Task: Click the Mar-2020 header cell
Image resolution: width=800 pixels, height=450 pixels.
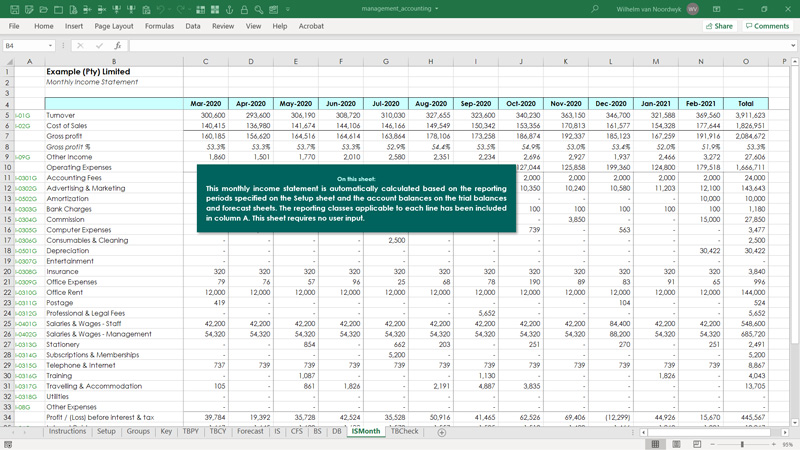Action: (x=206, y=104)
